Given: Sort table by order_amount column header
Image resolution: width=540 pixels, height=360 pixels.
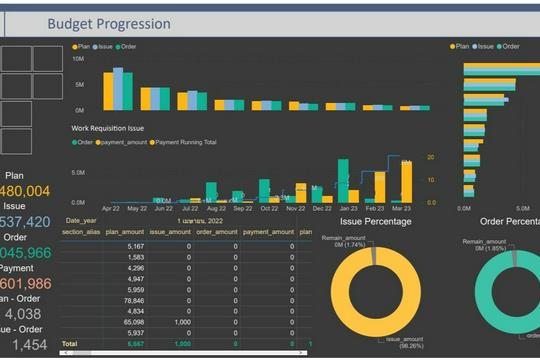Looking at the screenshot, I should click(217, 232).
